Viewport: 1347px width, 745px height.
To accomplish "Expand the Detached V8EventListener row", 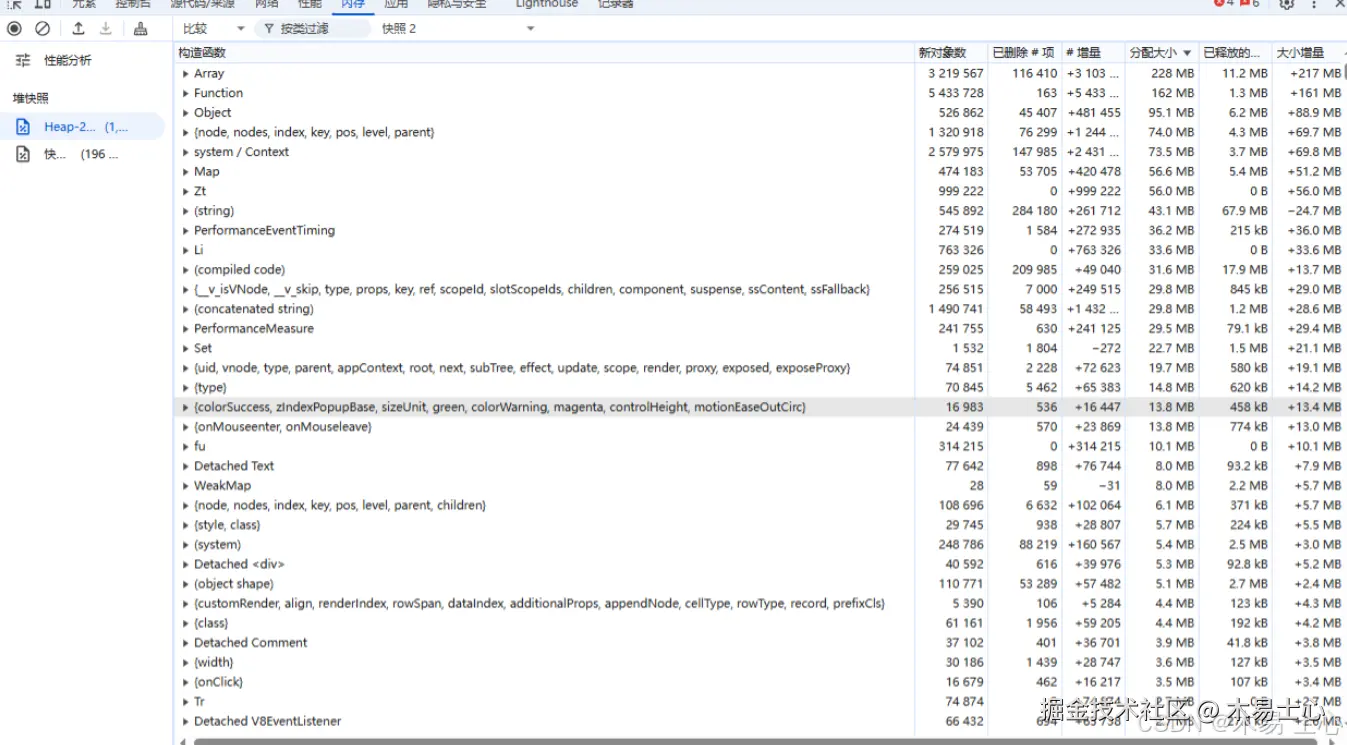I will (186, 721).
